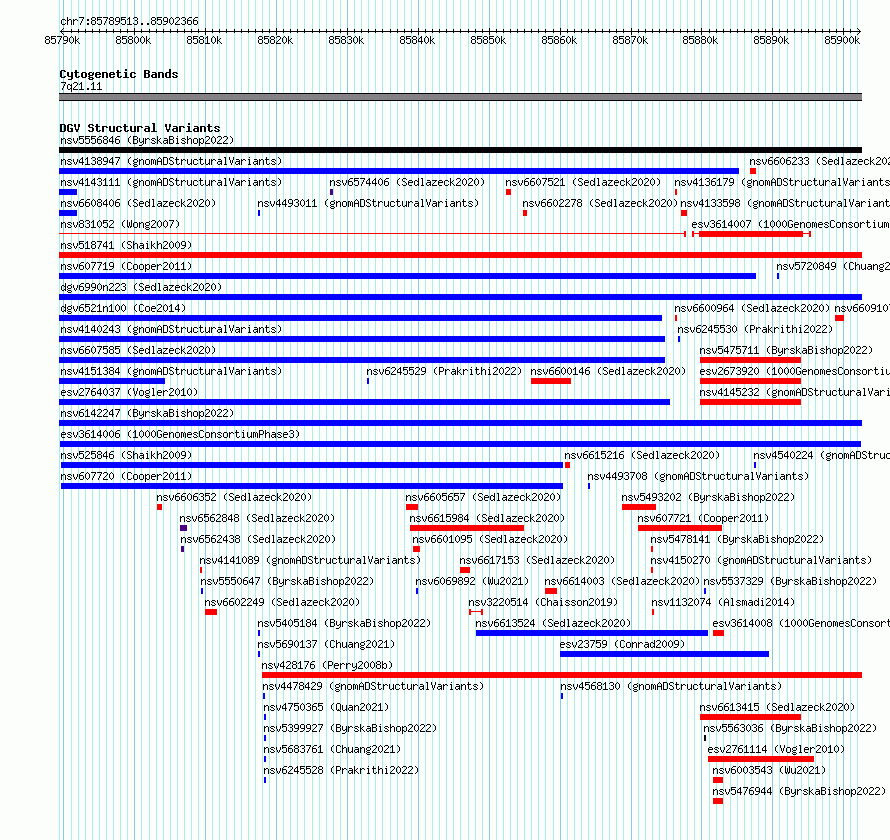Select the black nsv5556846 variant bar
This screenshot has width=890, height=840.
(x=460, y=150)
